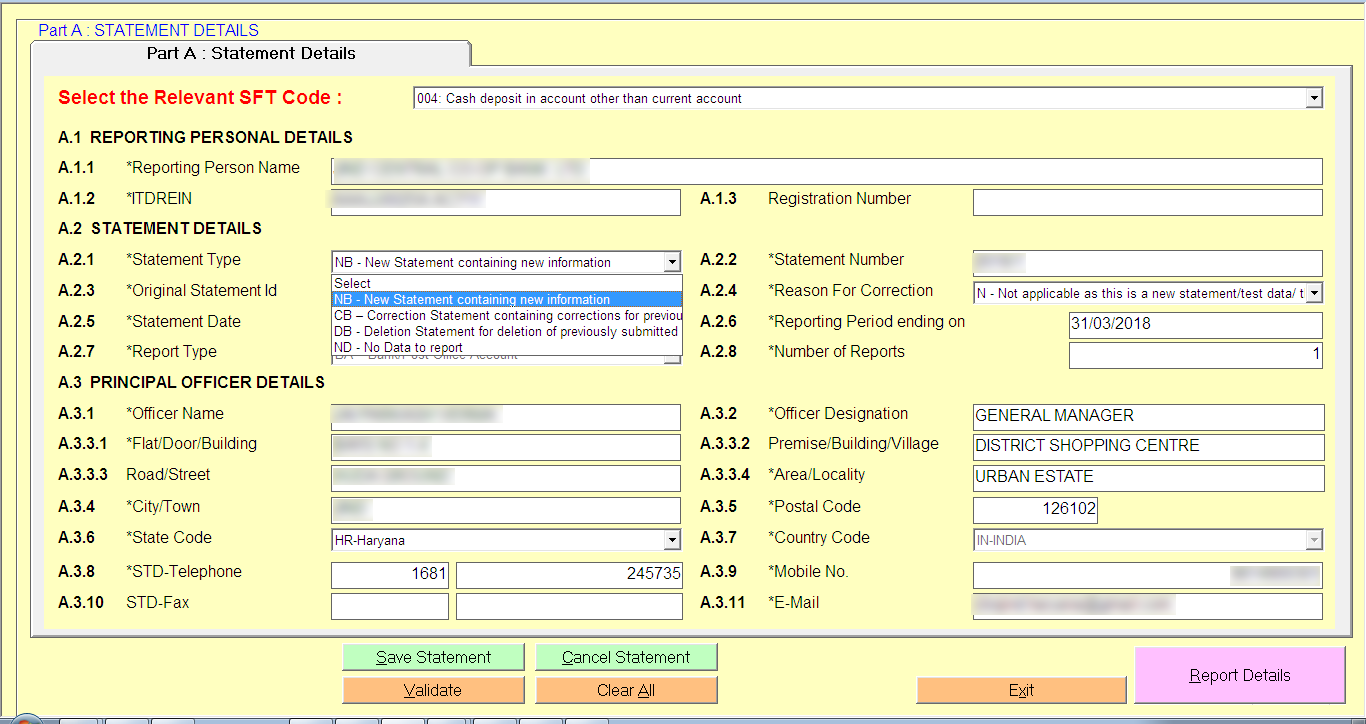Viewport: 1366px width, 724px height.
Task: Open the State Code dropdown
Action: [671, 540]
